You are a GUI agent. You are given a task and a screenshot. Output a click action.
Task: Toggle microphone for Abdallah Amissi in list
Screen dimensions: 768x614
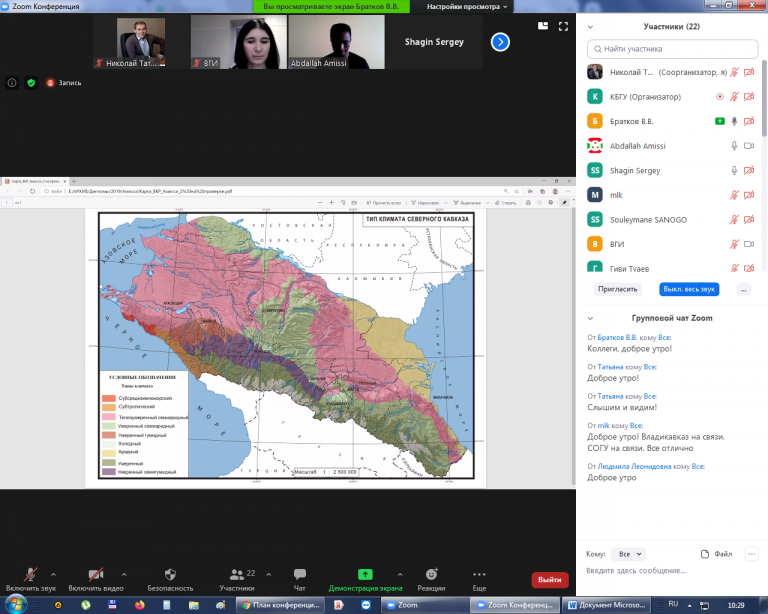click(734, 146)
